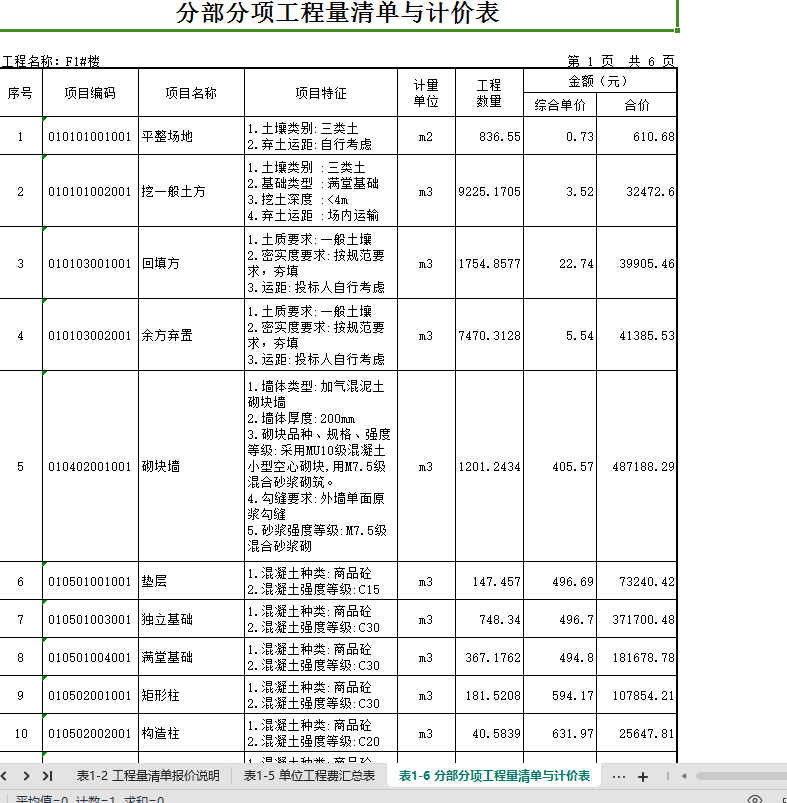This screenshot has height=803, width=787.
Task: Click code cell 010103002001
Action: 90,335
